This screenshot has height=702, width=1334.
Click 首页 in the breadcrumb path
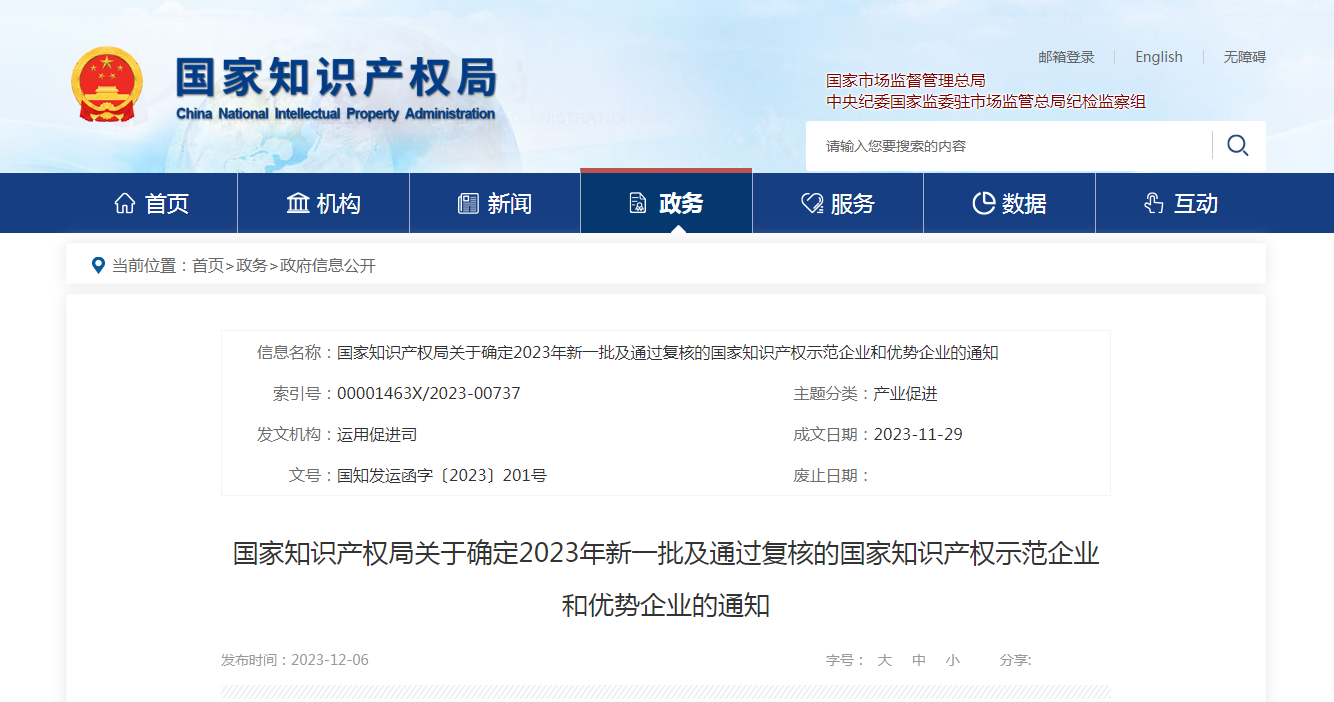tap(208, 265)
